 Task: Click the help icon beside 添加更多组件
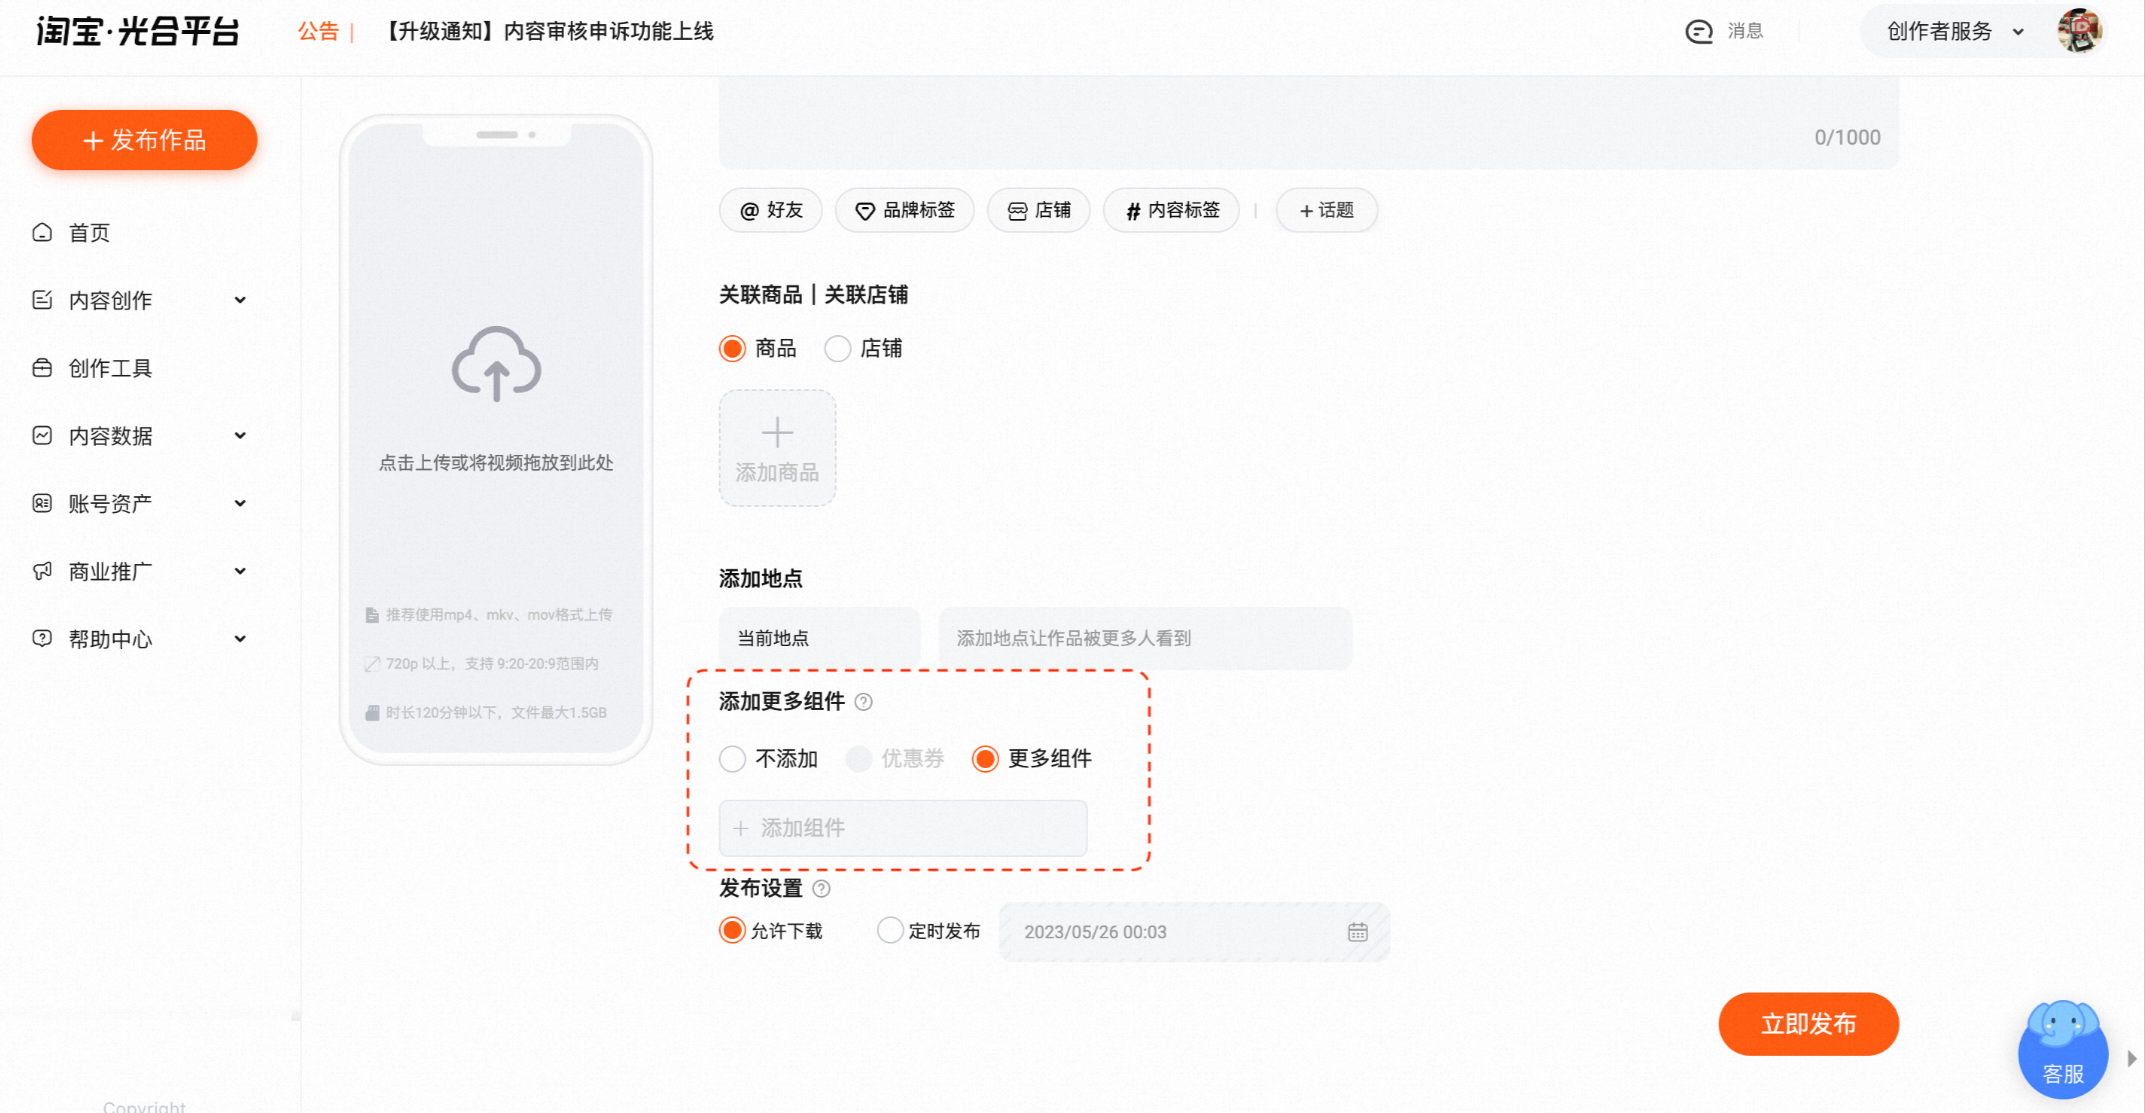[x=864, y=702]
